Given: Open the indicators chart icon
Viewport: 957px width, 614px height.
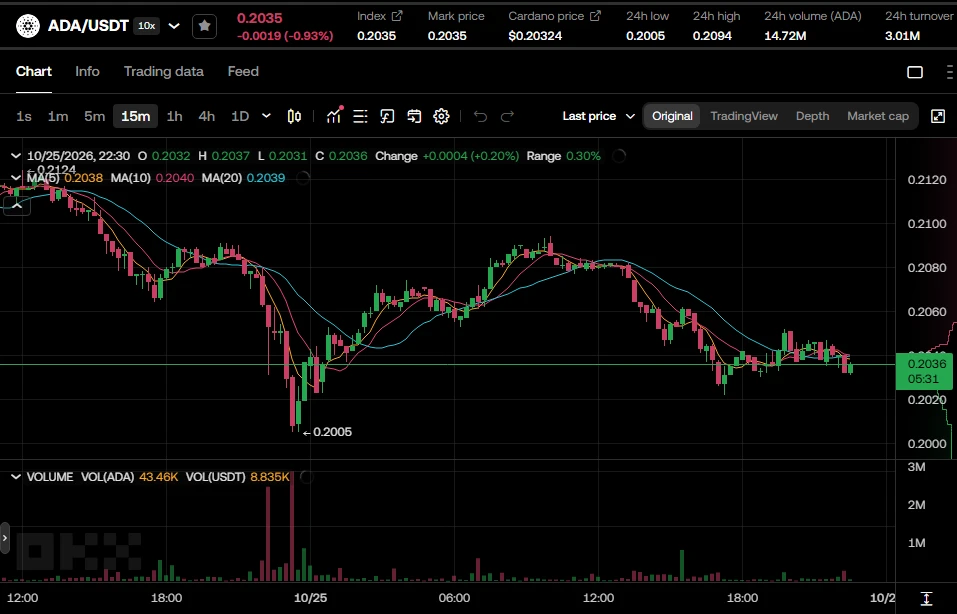Looking at the screenshot, I should [334, 115].
